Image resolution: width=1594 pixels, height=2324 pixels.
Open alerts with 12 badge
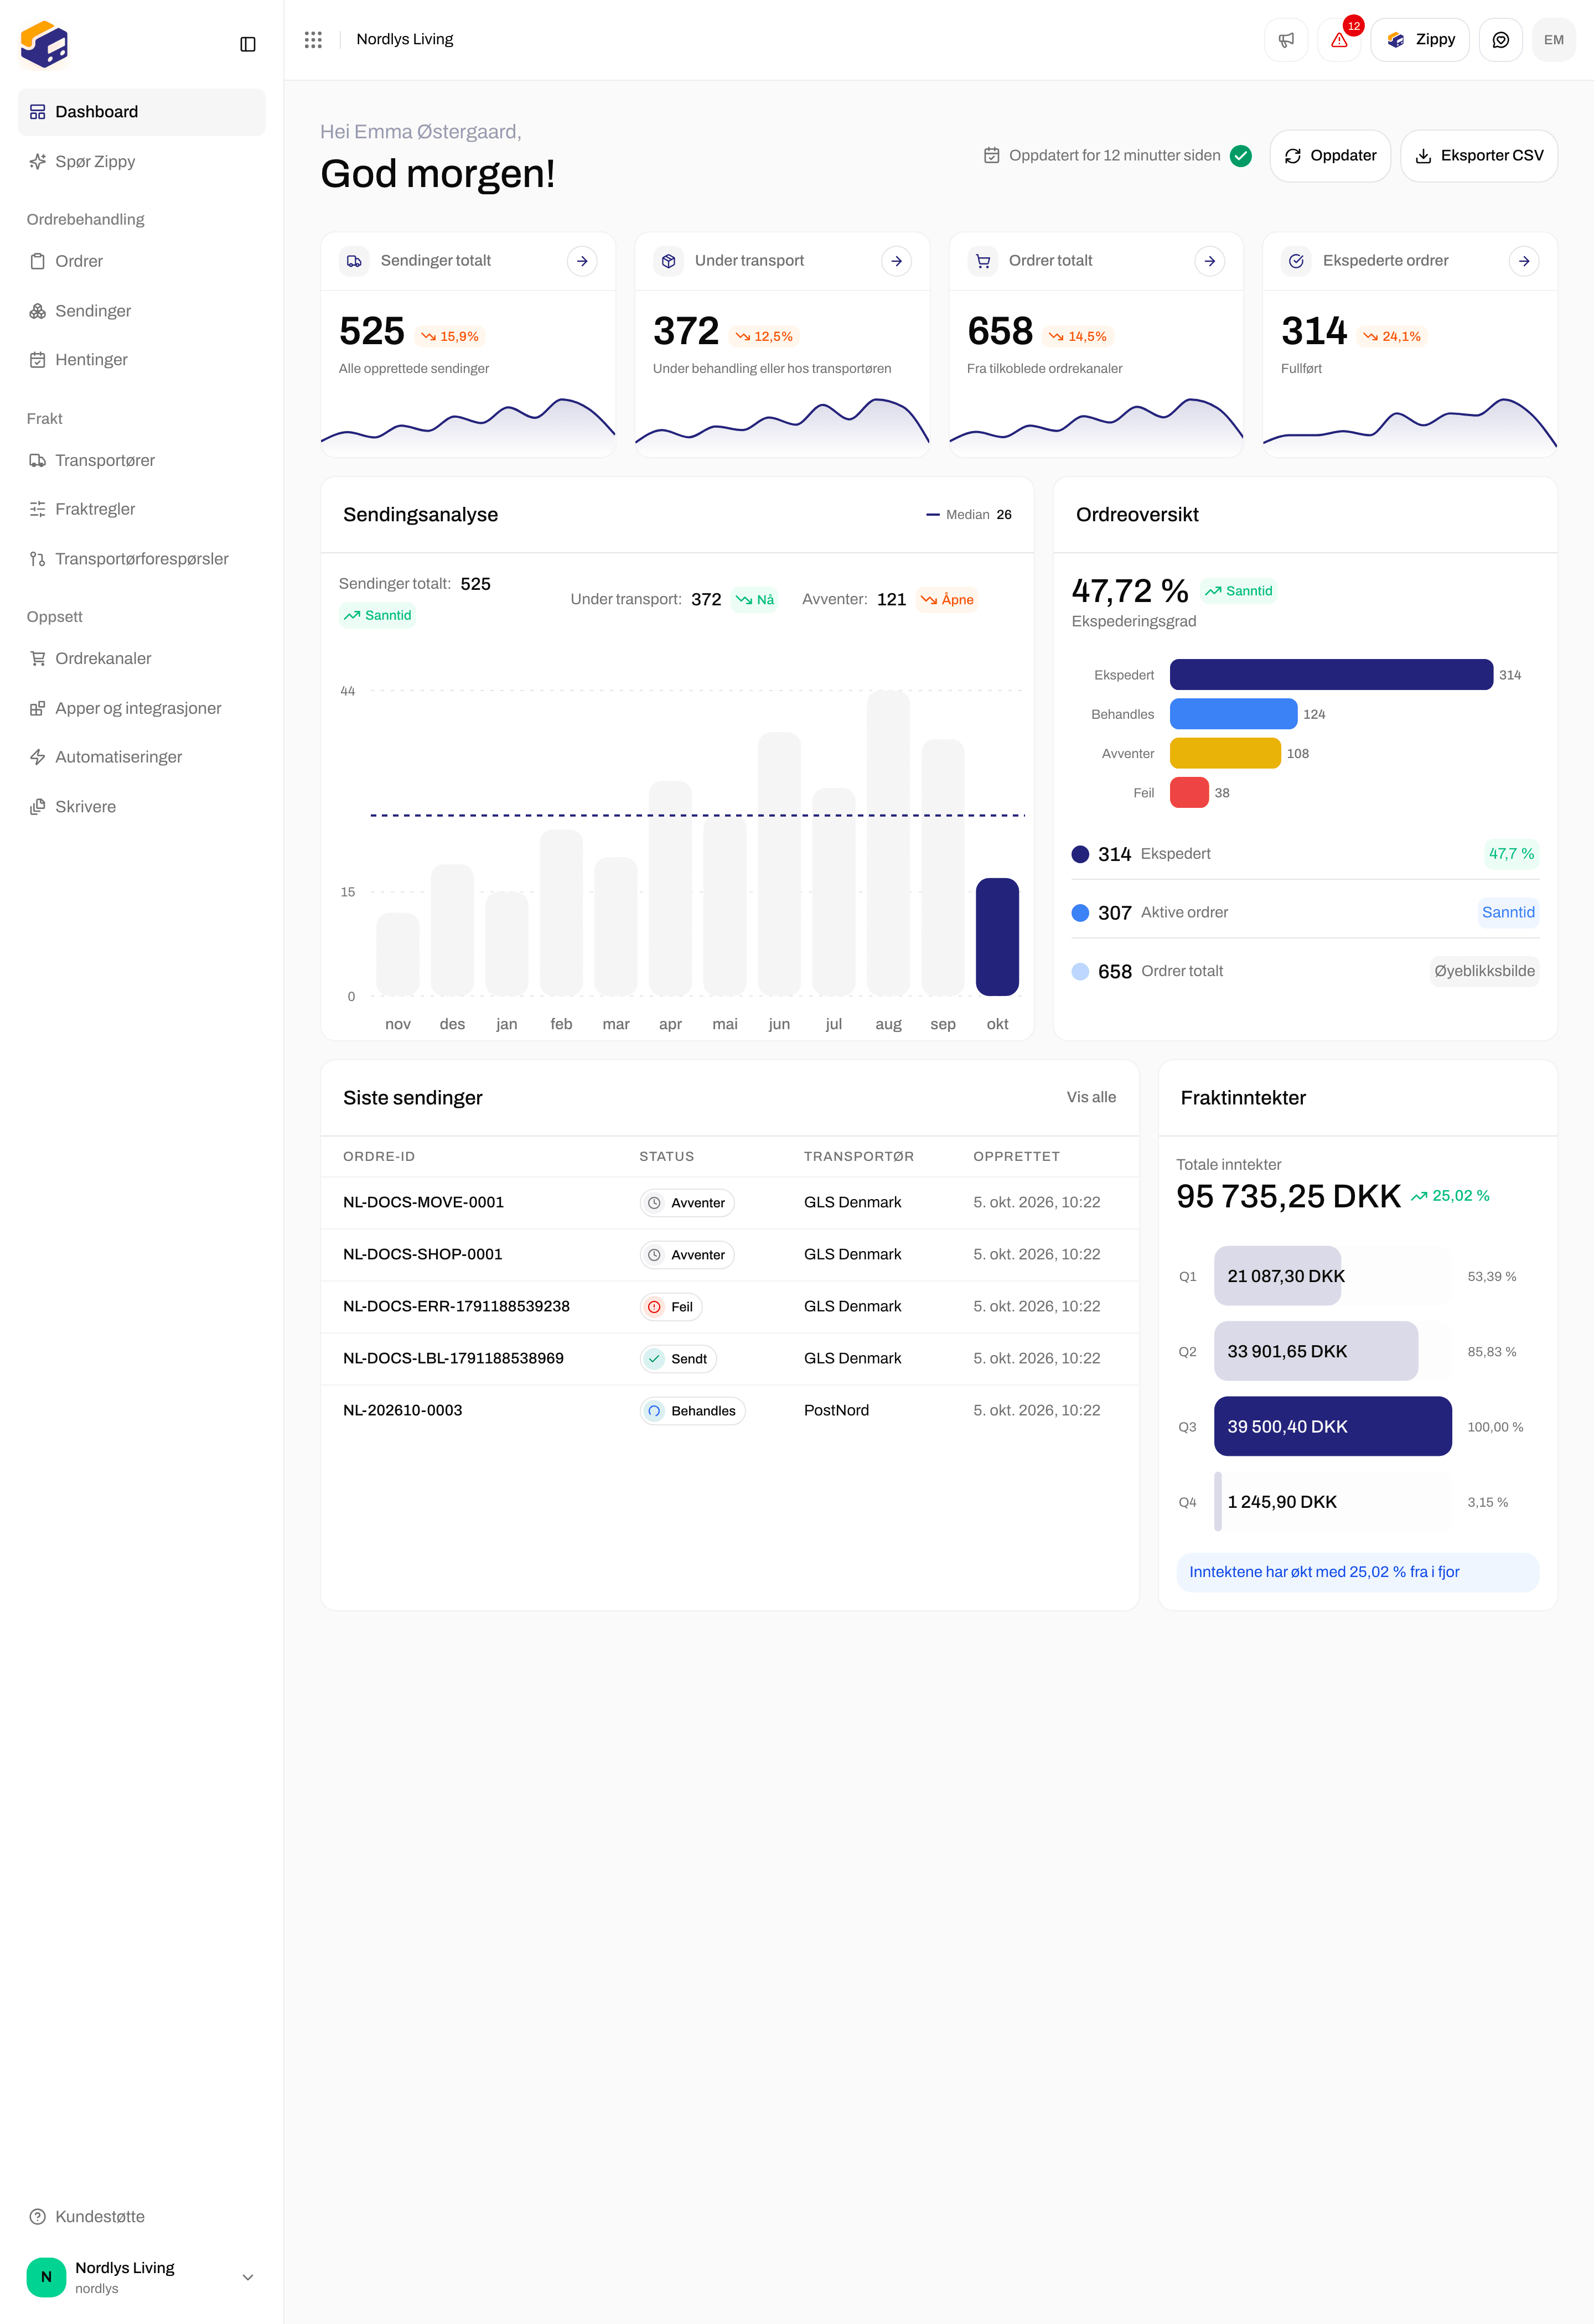(1339, 40)
